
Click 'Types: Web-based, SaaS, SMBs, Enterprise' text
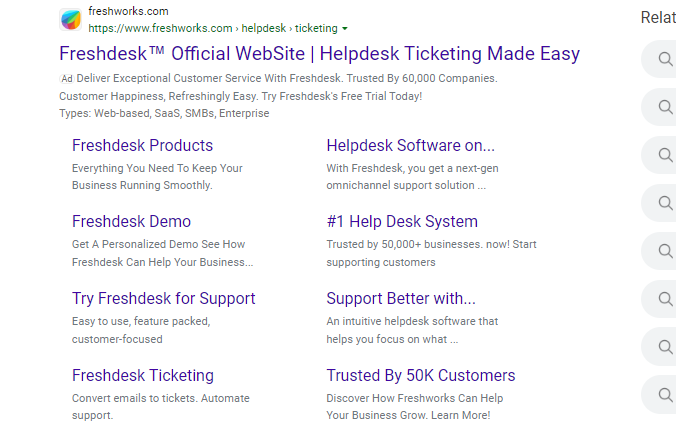[164, 113]
